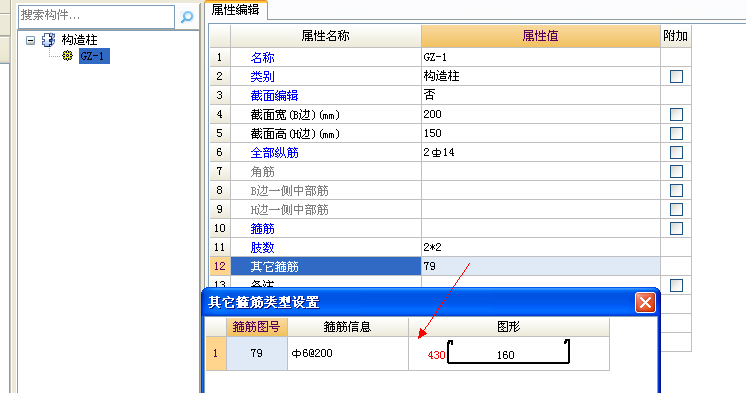The width and height of the screenshot is (746, 393).
Task: Click row number 1 header in property table
Action: 219,57
